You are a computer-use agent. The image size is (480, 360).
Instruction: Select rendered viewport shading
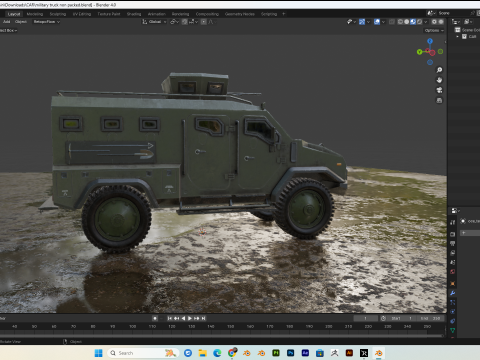pos(419,22)
